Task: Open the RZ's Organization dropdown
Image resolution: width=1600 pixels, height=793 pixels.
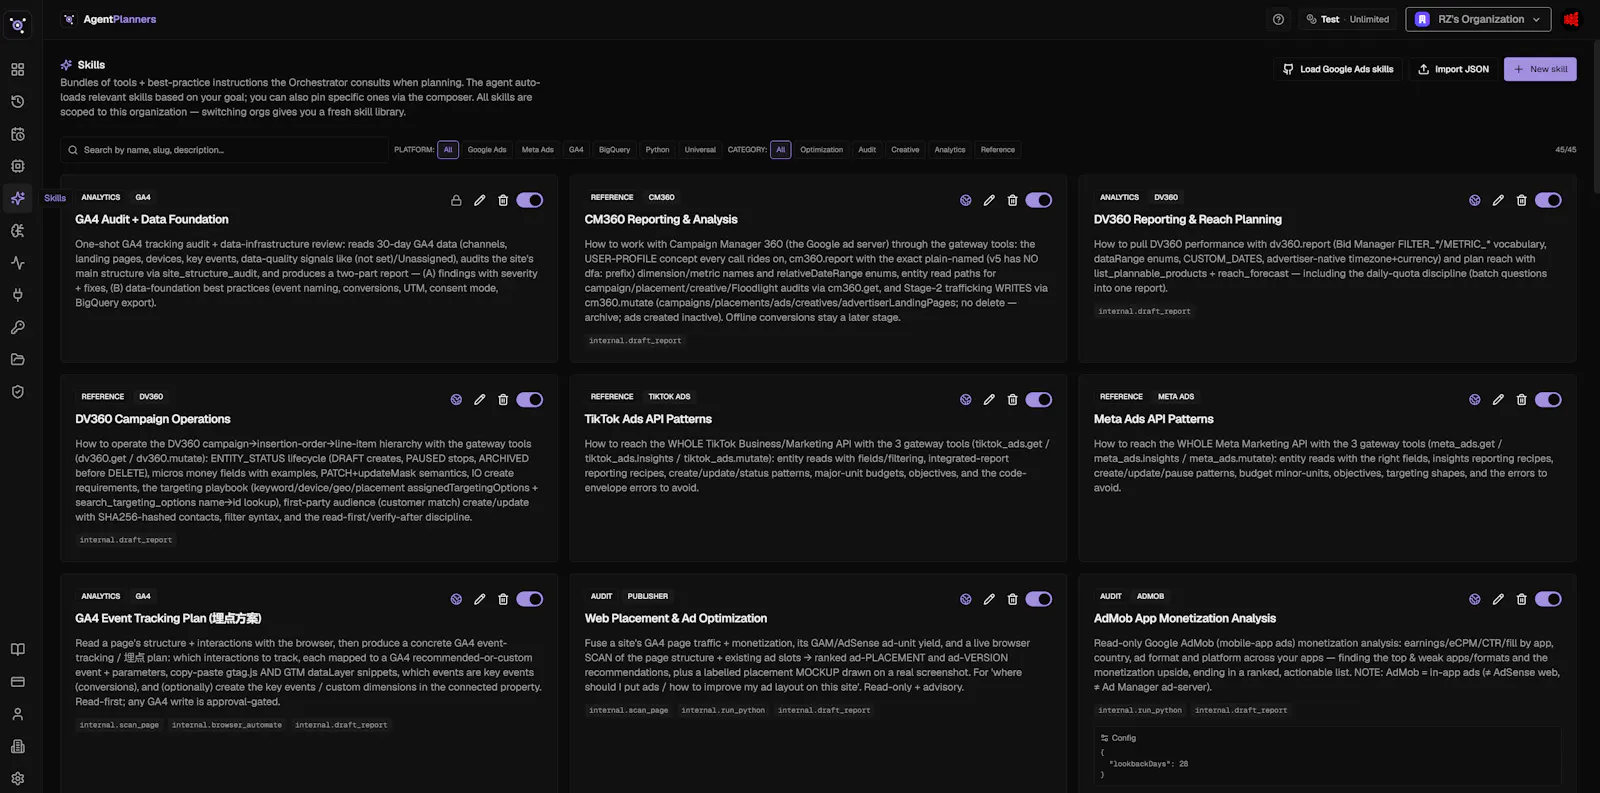Action: (1478, 19)
